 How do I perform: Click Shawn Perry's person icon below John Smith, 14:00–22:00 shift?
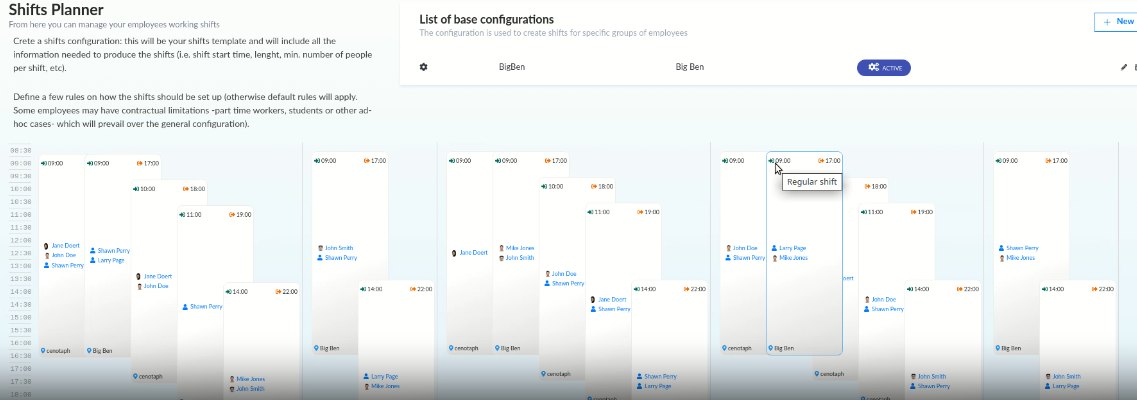tap(912, 386)
